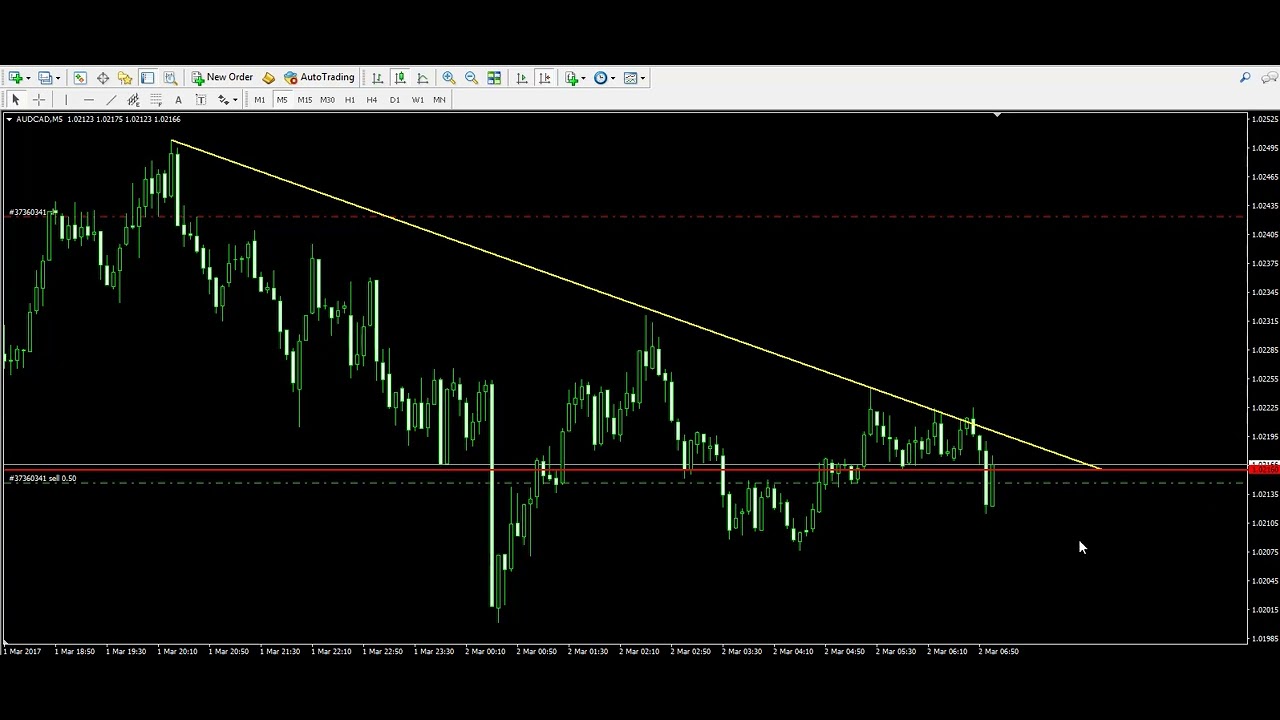
Task: Select the standard cursor tool
Action: (x=15, y=99)
